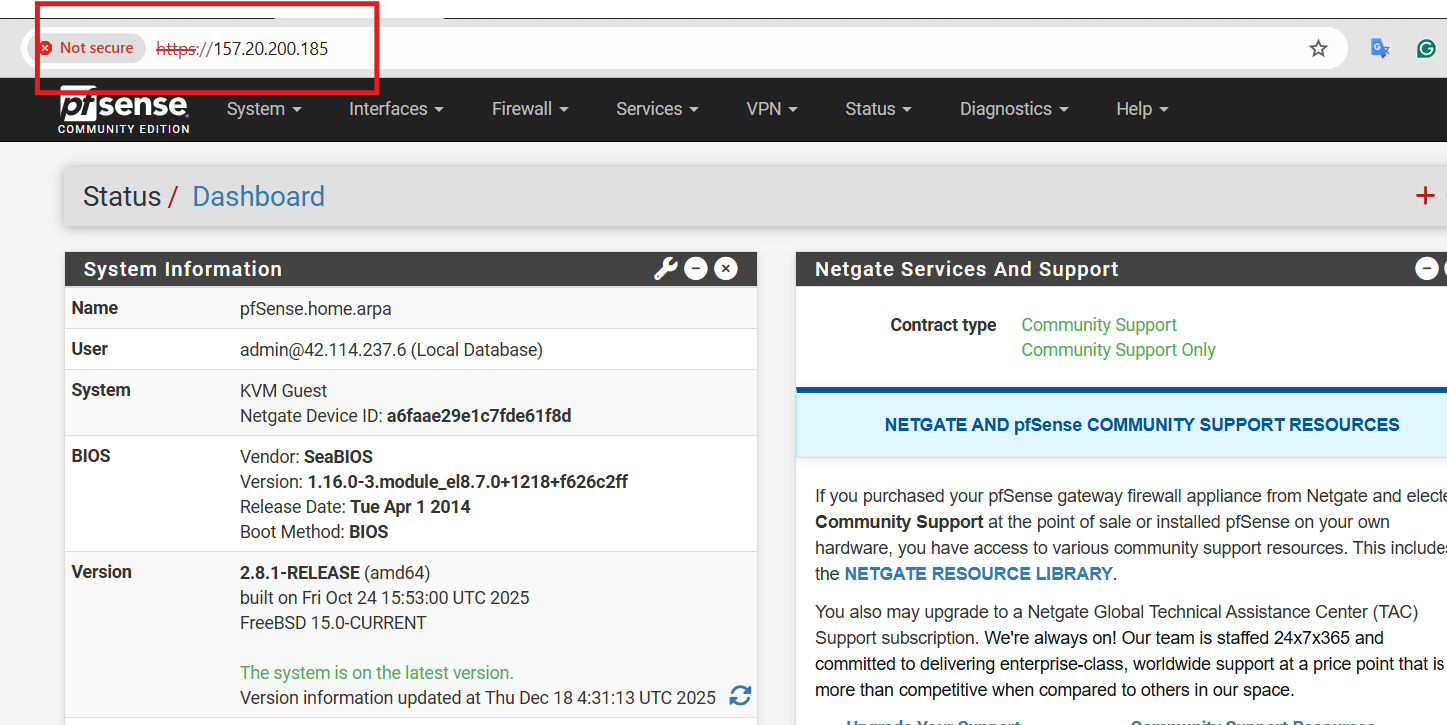Click the Not secure site badge

pyautogui.click(x=86, y=48)
